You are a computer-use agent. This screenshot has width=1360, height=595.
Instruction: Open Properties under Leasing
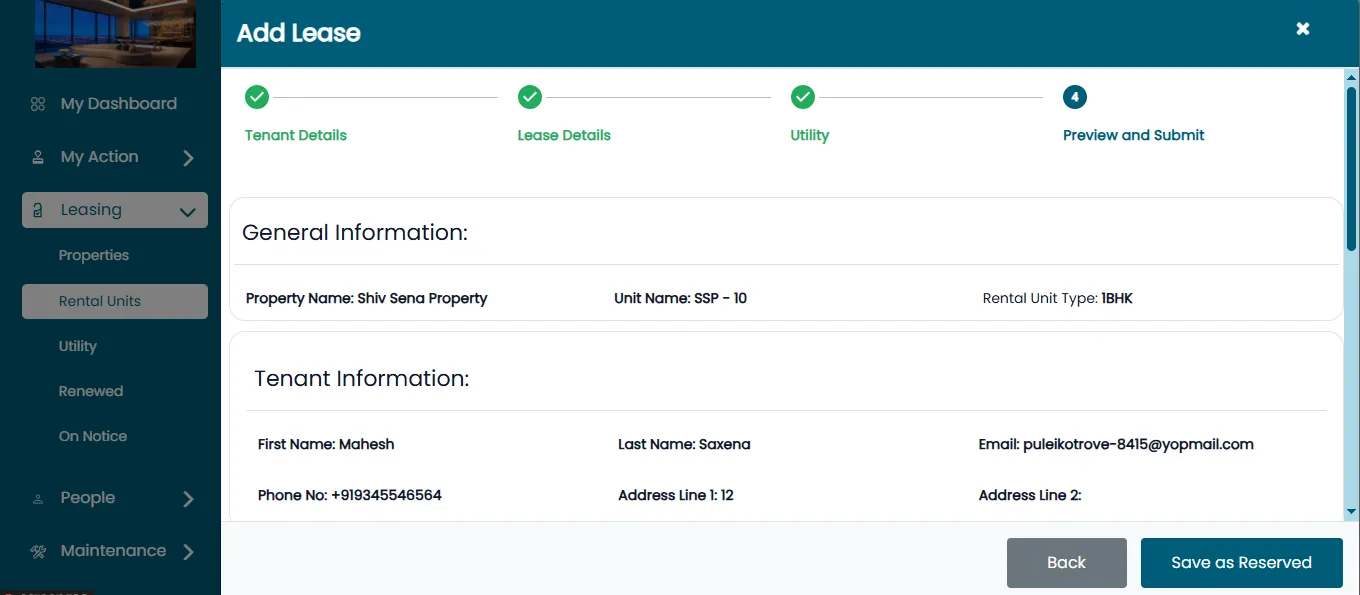(94, 255)
